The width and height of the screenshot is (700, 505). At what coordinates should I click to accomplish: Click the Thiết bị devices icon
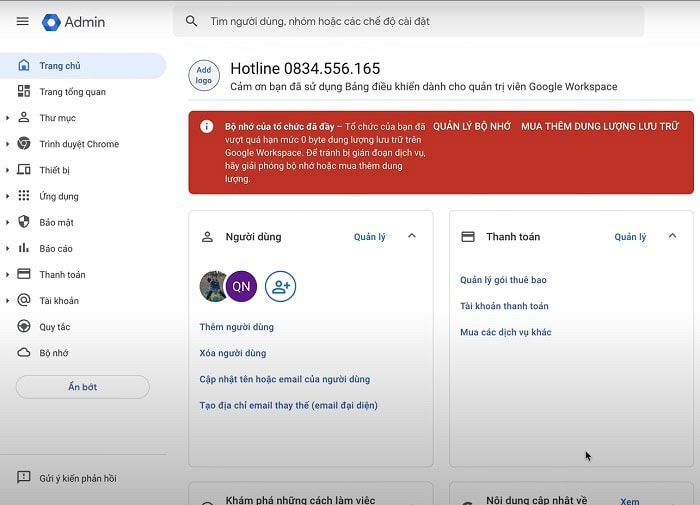[24, 170]
